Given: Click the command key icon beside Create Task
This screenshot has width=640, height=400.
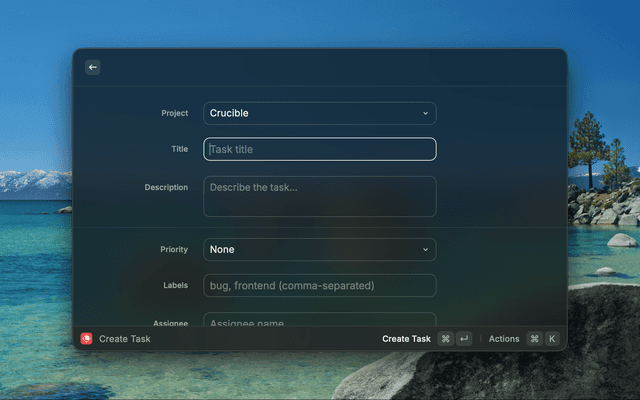Looking at the screenshot, I should point(445,339).
